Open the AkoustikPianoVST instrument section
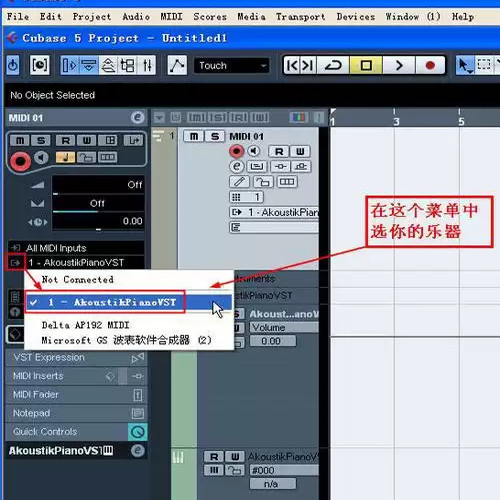Image resolution: width=500 pixels, height=500 pixels. pyautogui.click(x=76, y=451)
